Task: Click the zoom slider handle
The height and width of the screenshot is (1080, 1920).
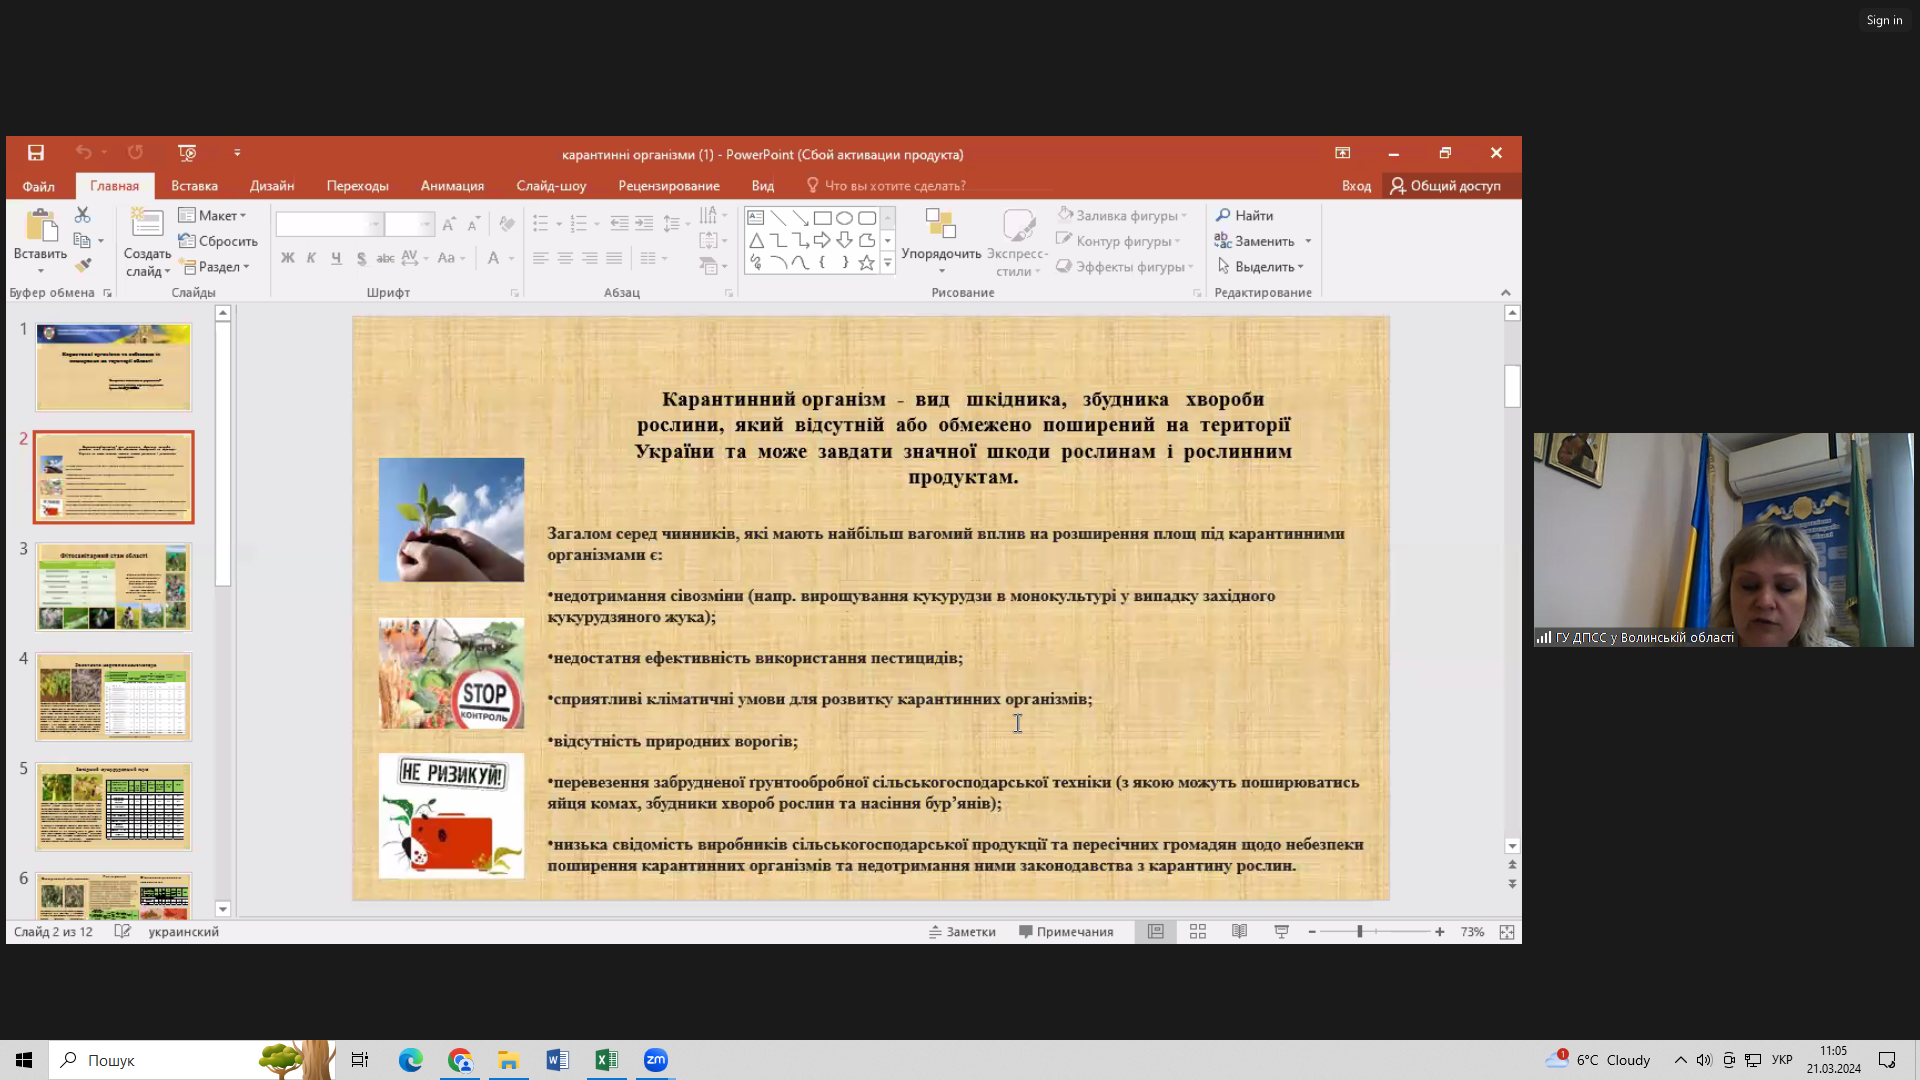Action: click(1360, 932)
